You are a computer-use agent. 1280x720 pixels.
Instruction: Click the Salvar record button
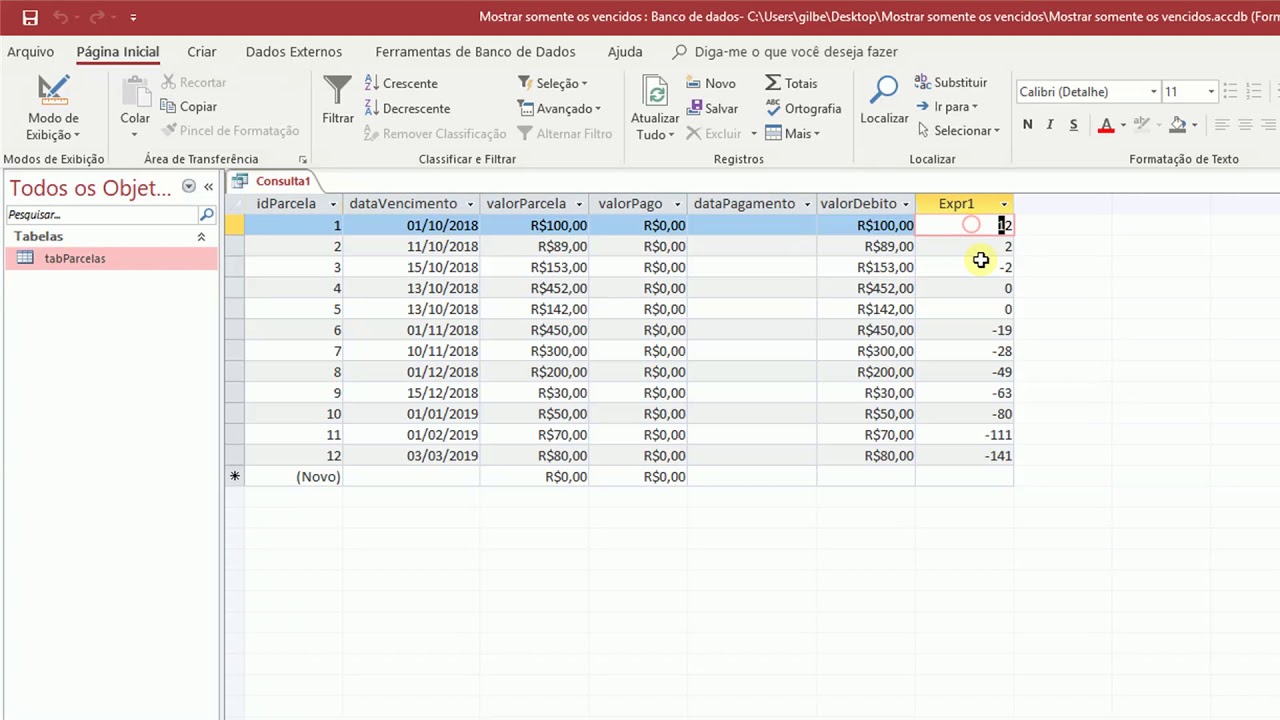712,108
